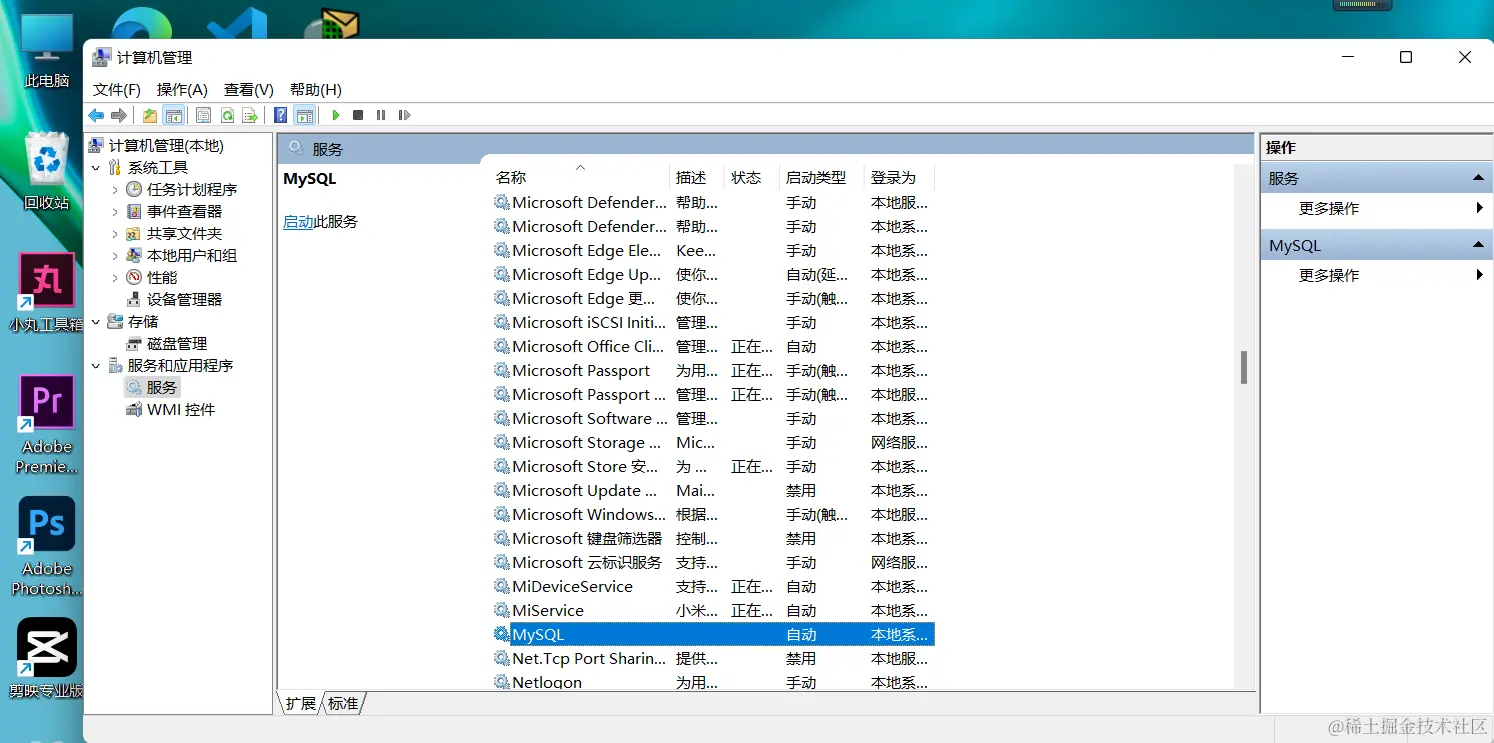Open the 帮助(H) menu
Screen dimensions: 1494x743
(316, 89)
